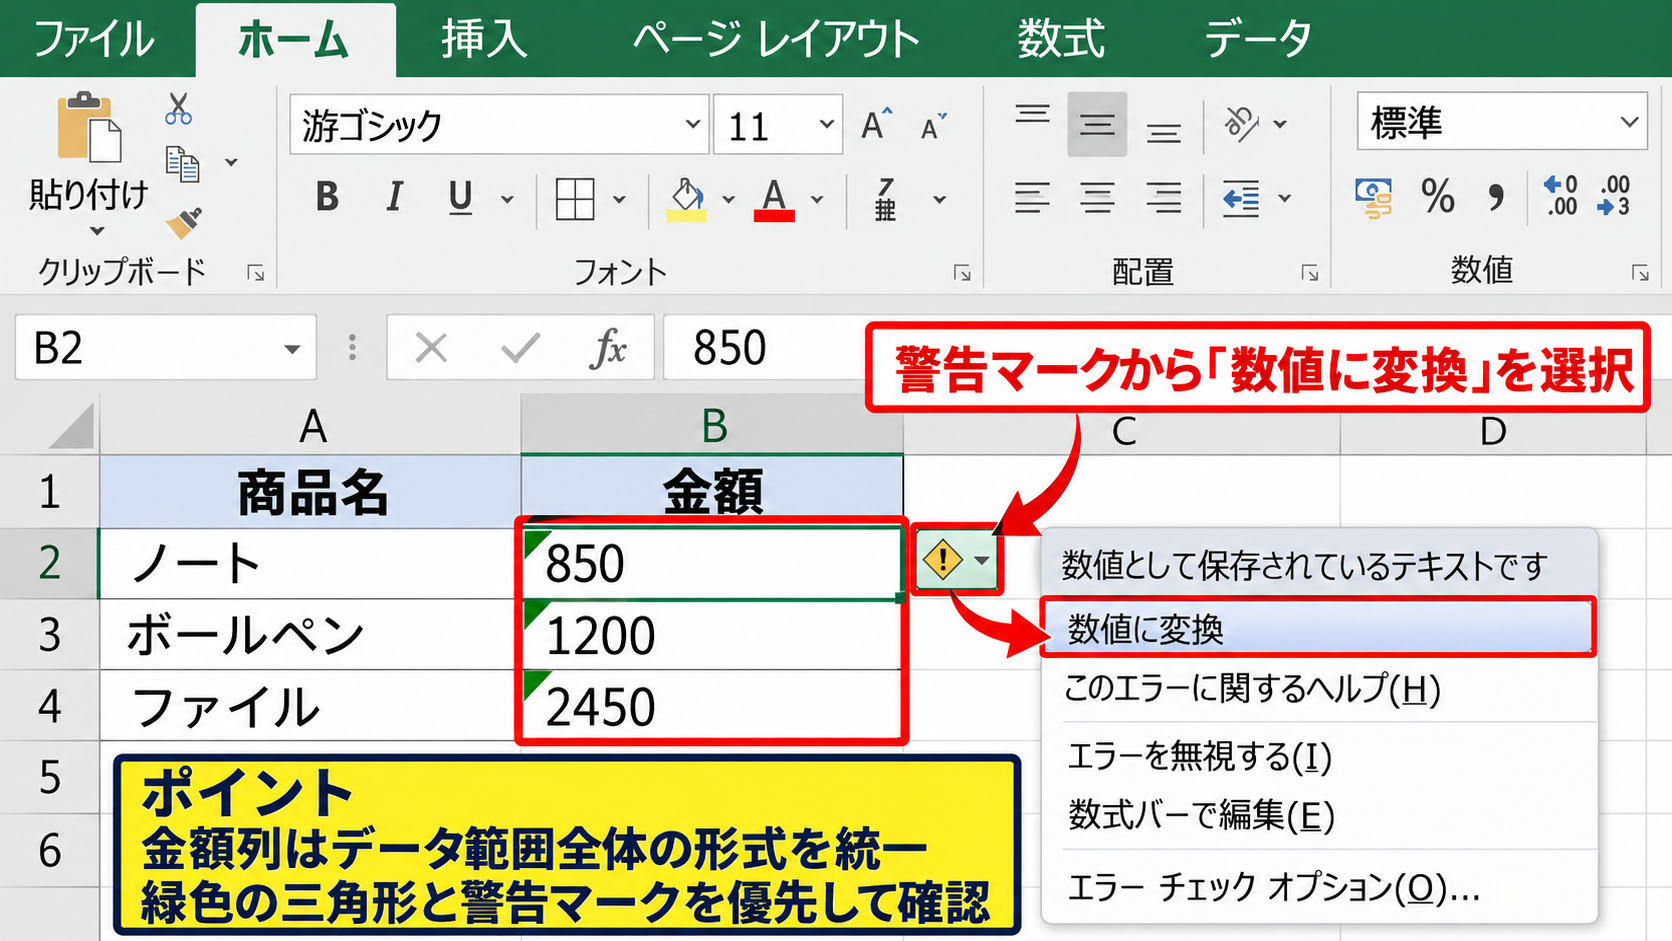This screenshot has height=941, width=1672.
Task: Click the yellow fill color bucket
Action: [x=687, y=199]
